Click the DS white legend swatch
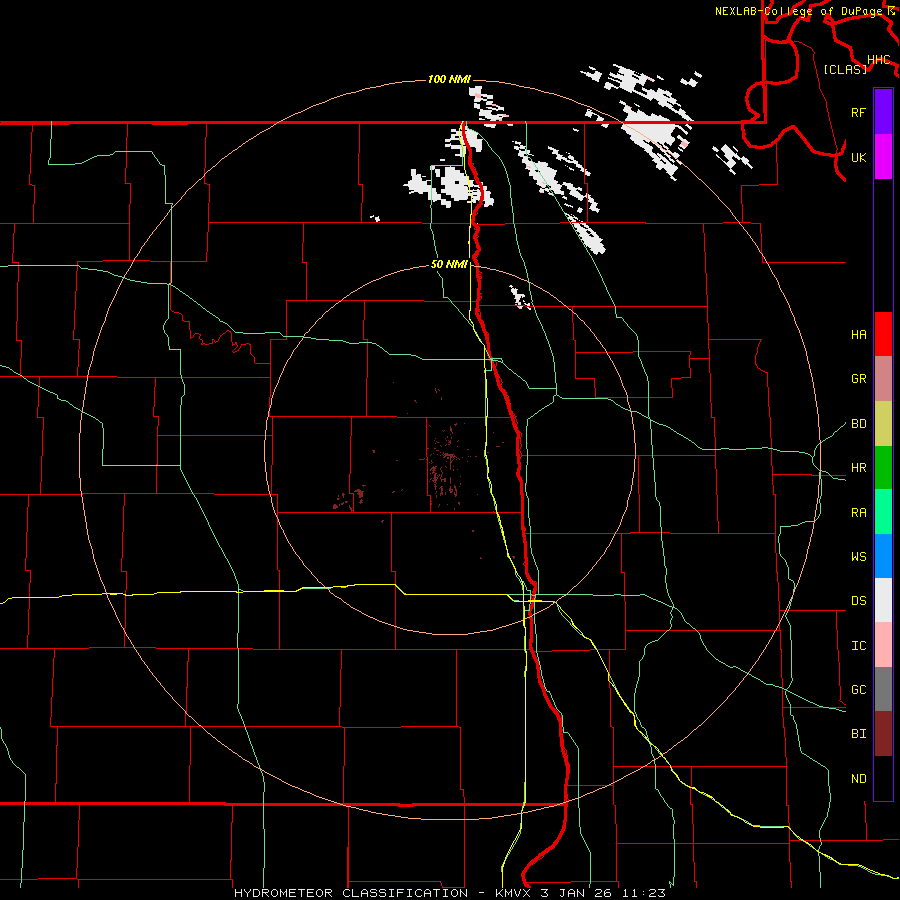 click(883, 600)
